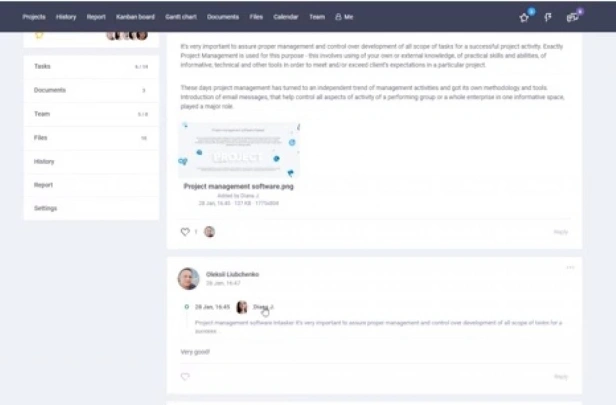Click Reply under Oleksii's comment
This screenshot has width=616, height=405.
tap(561, 377)
